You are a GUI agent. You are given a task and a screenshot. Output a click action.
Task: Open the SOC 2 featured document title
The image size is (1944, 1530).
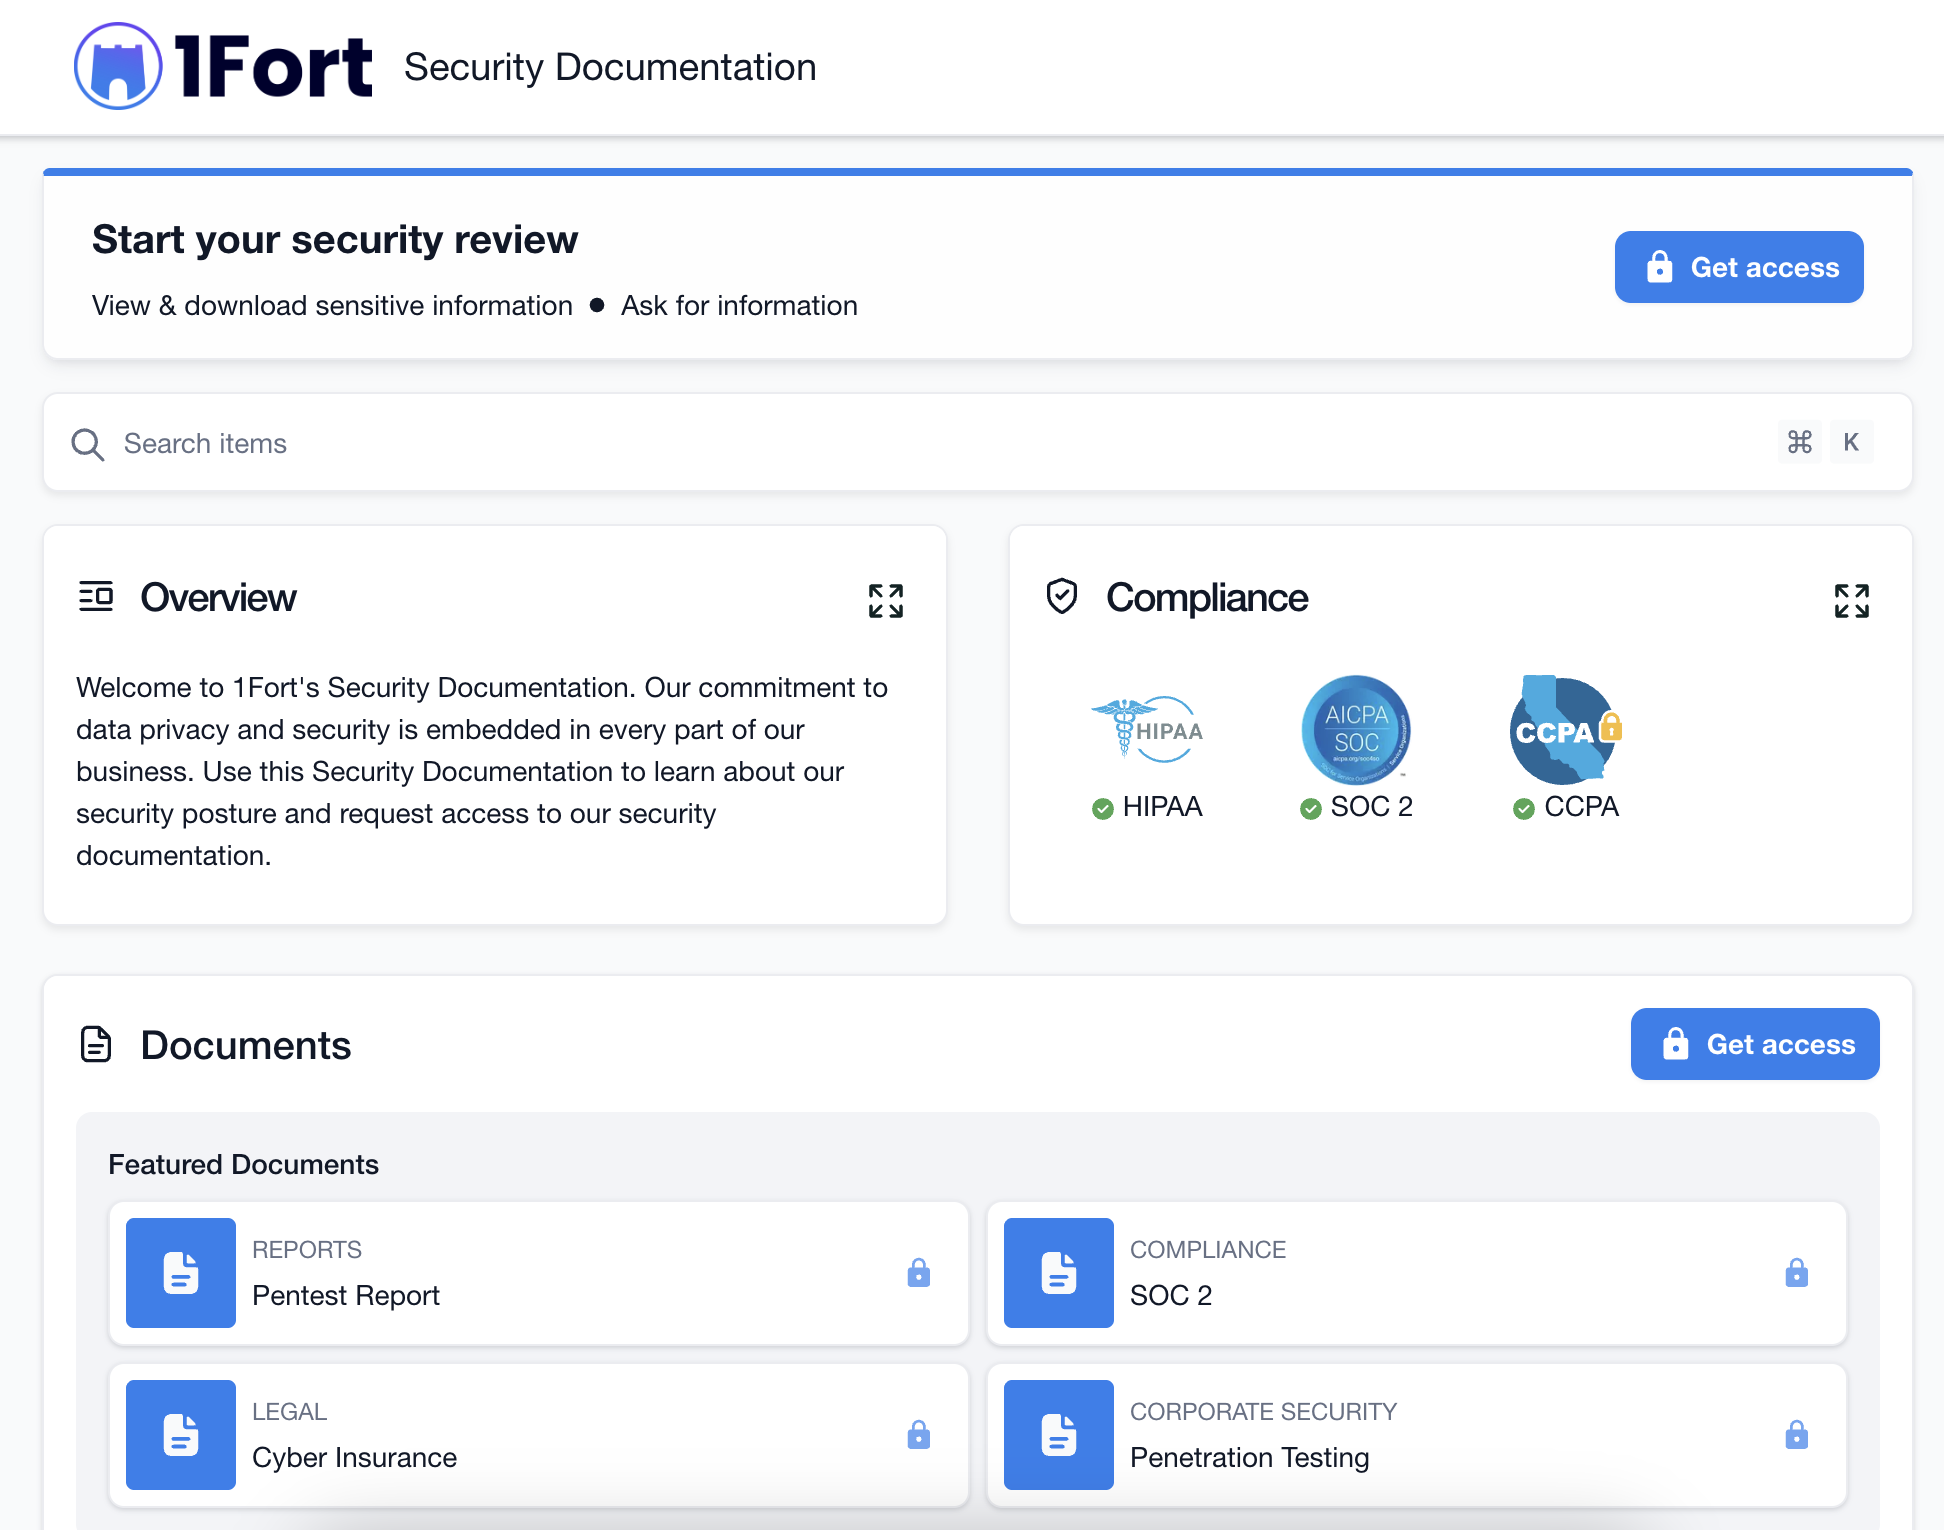[x=1171, y=1295]
